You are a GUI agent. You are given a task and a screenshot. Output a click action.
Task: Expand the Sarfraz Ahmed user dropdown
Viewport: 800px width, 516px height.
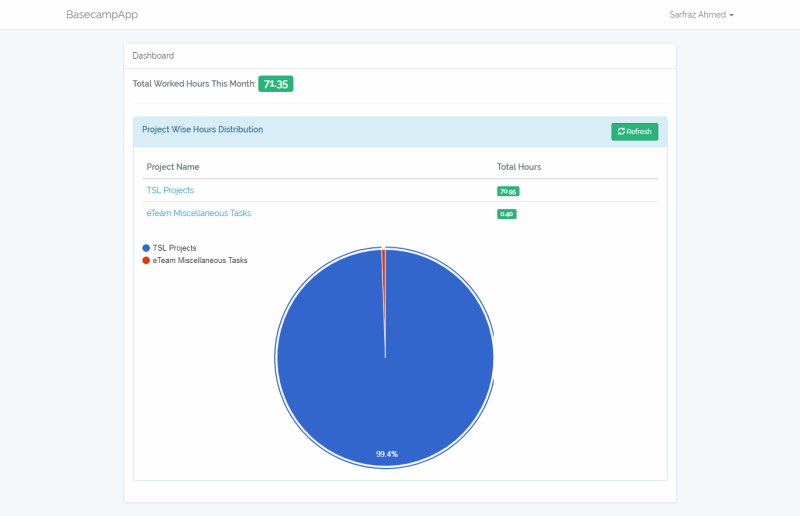click(701, 15)
